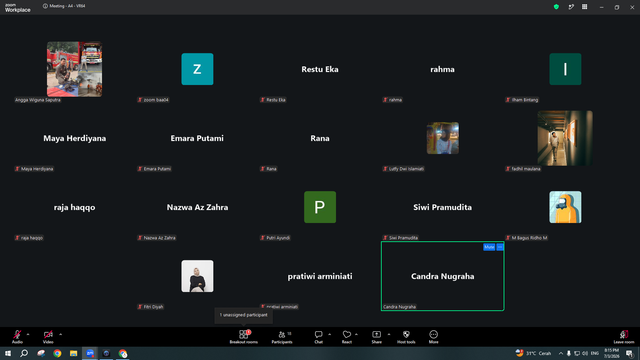Click the volume icon in system tray
640x360 pixels.
click(x=585, y=353)
